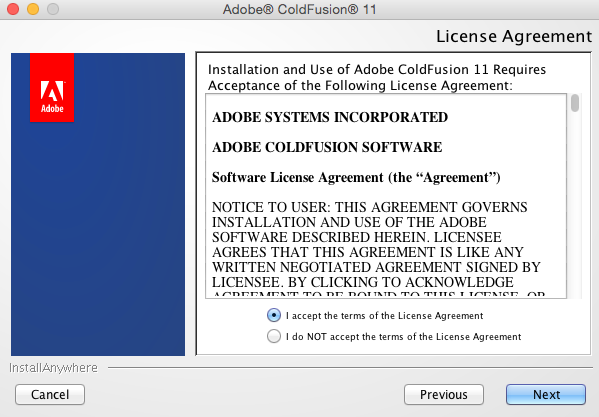Click the "License Agreement" page title
Viewport: 599px width, 417px height.
point(514,37)
